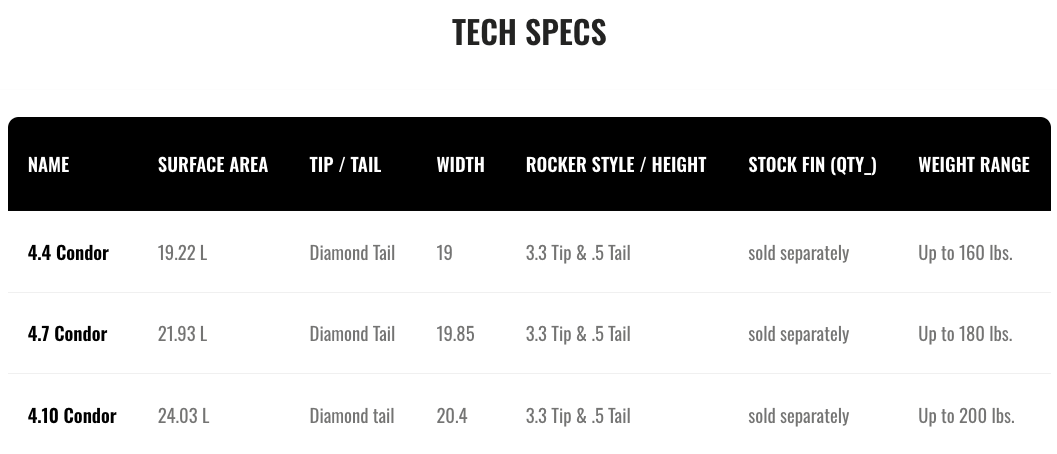
Task: Click the 19.85 width value
Action: click(455, 333)
